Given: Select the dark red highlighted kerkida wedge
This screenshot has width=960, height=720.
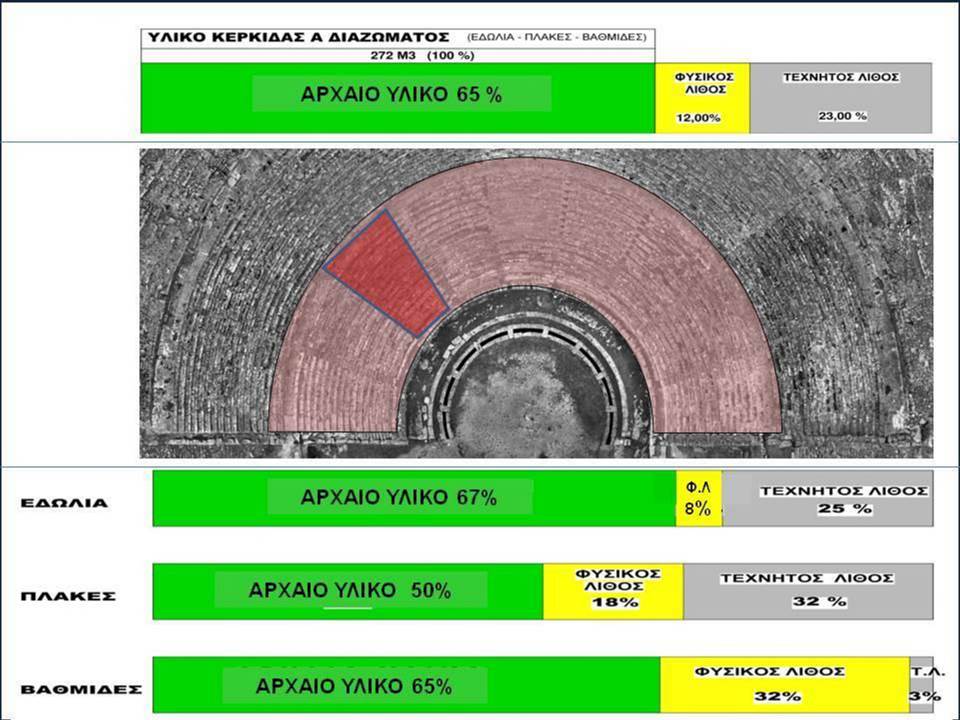Looking at the screenshot, I should (x=387, y=274).
